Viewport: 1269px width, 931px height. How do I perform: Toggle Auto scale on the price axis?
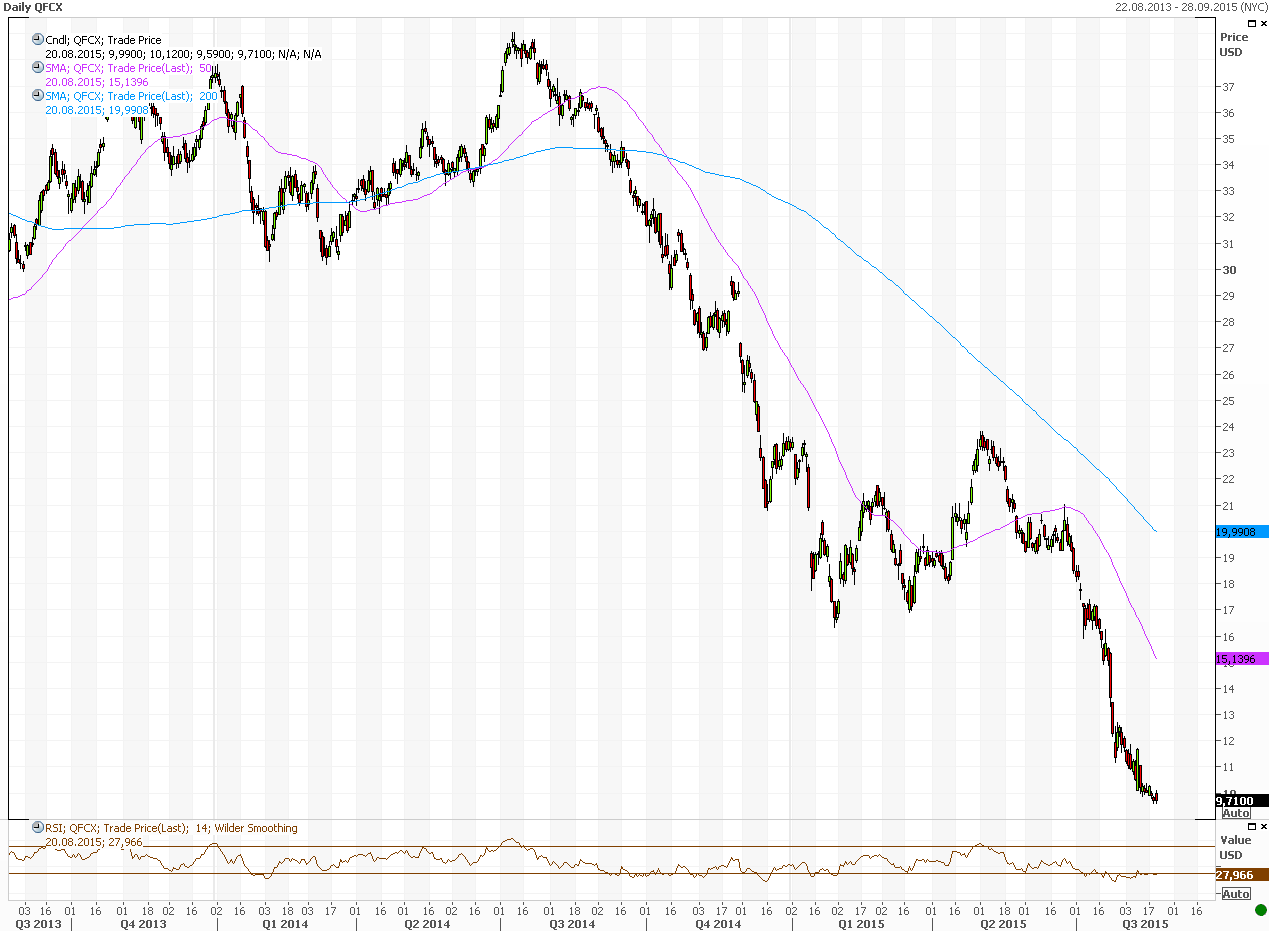point(1236,814)
